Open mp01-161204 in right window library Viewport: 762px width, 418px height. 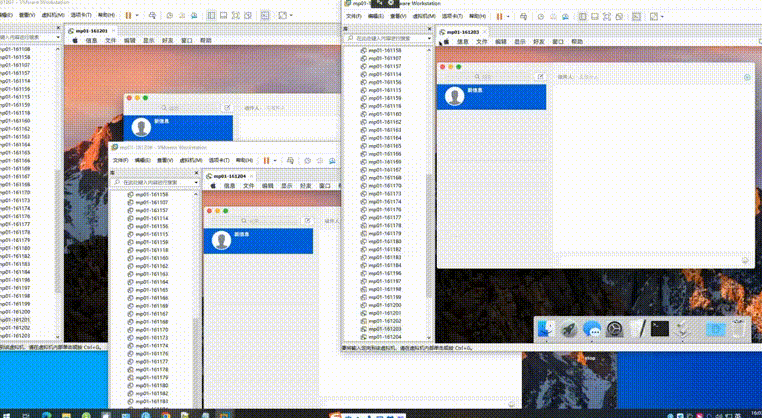pos(384,337)
